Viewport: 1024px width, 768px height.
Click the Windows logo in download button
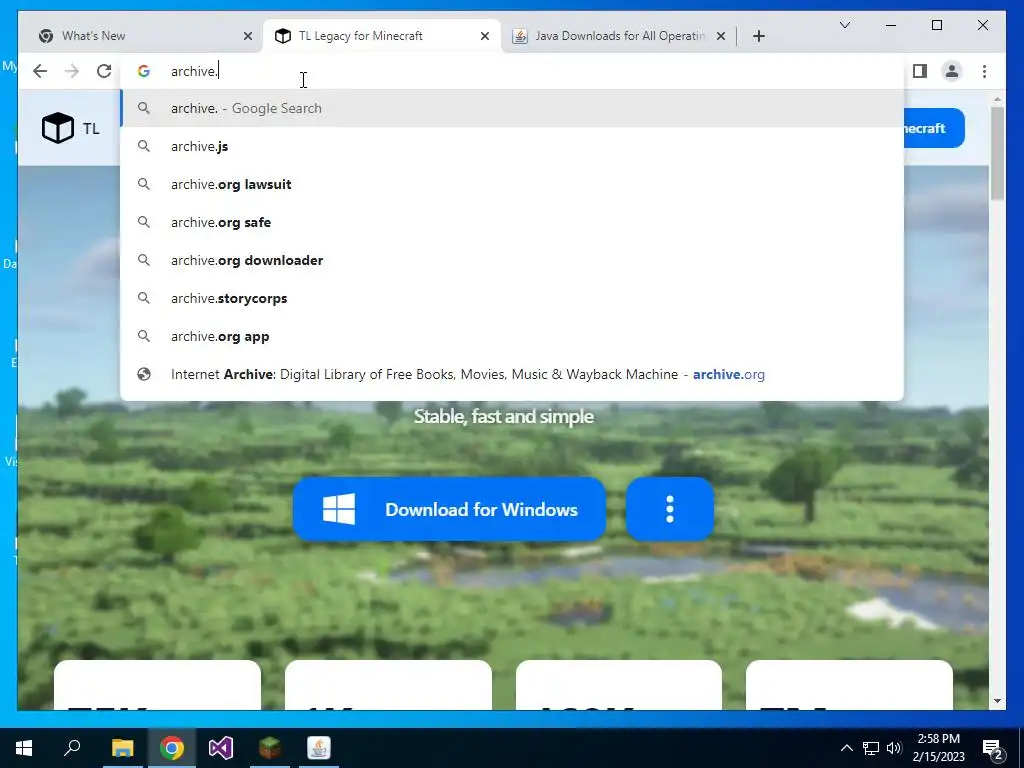tap(339, 509)
